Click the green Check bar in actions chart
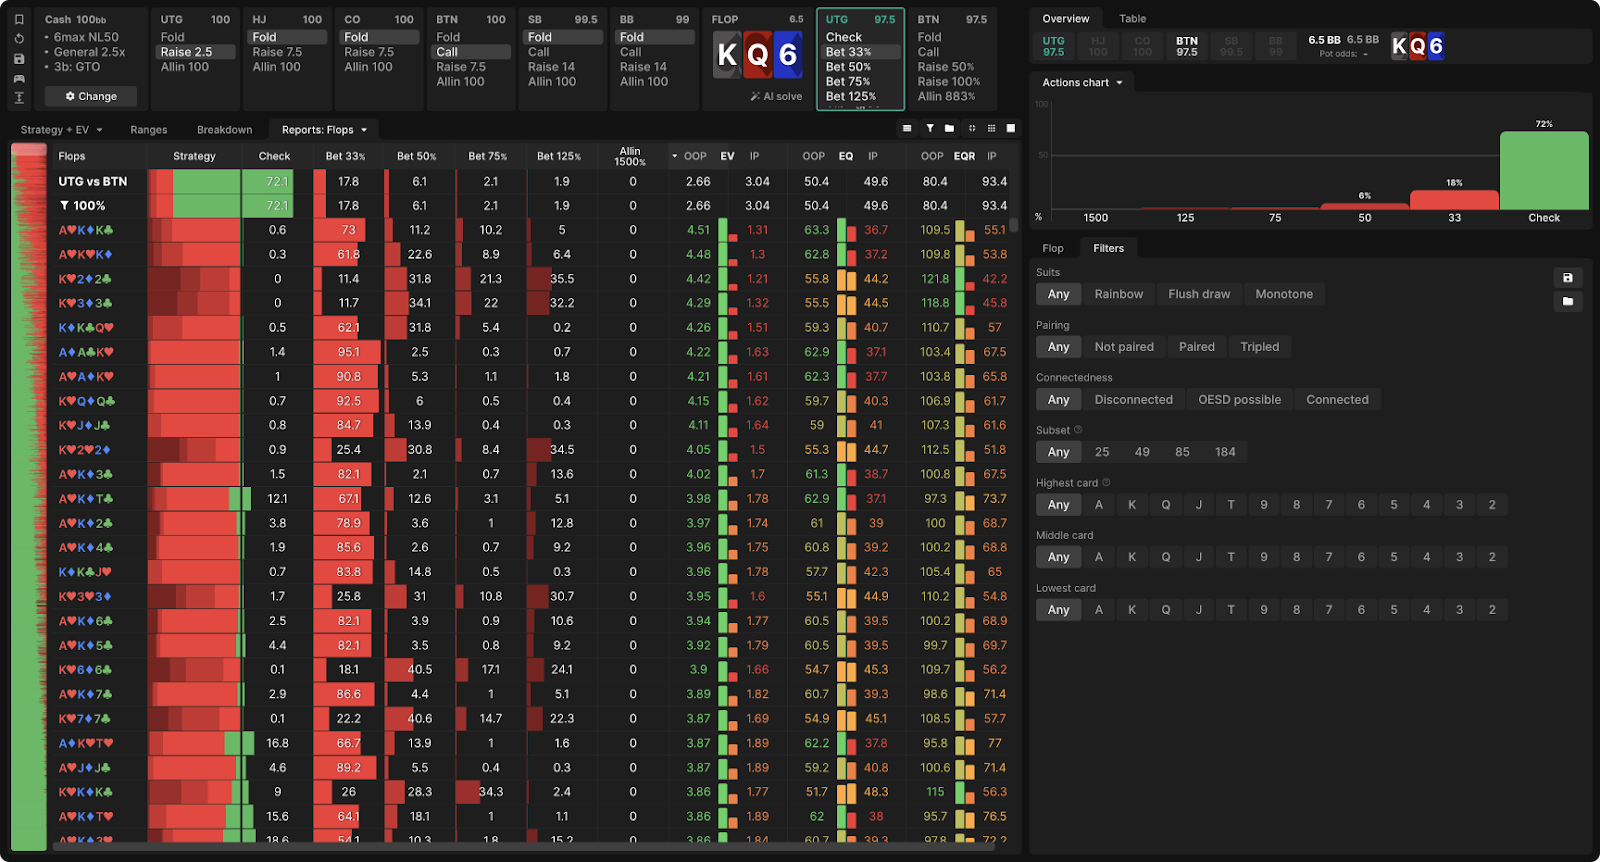Viewport: 1600px width, 862px height. pyautogui.click(x=1543, y=170)
